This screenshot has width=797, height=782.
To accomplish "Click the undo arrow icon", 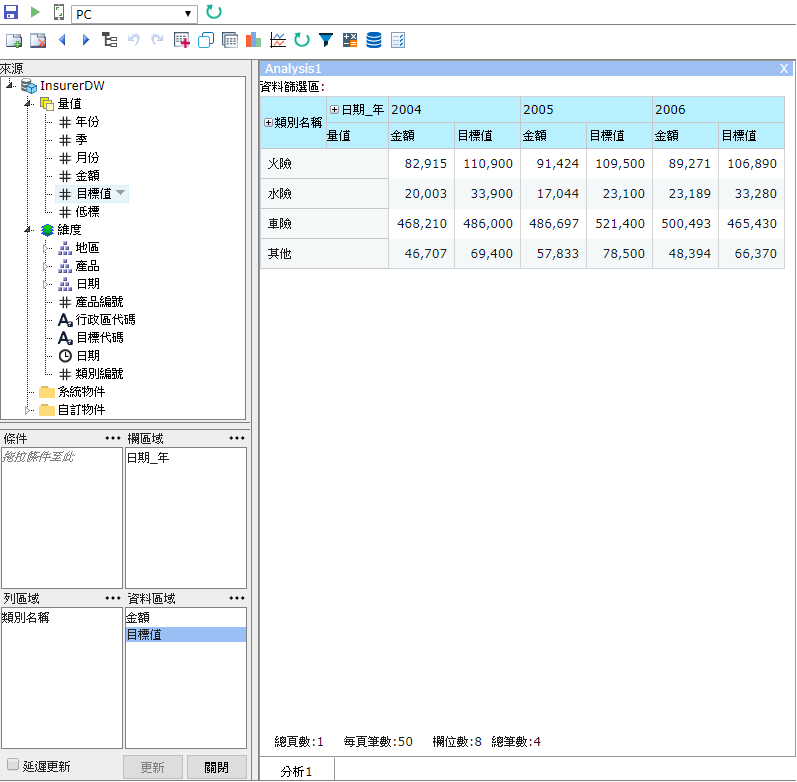I will coord(134,40).
